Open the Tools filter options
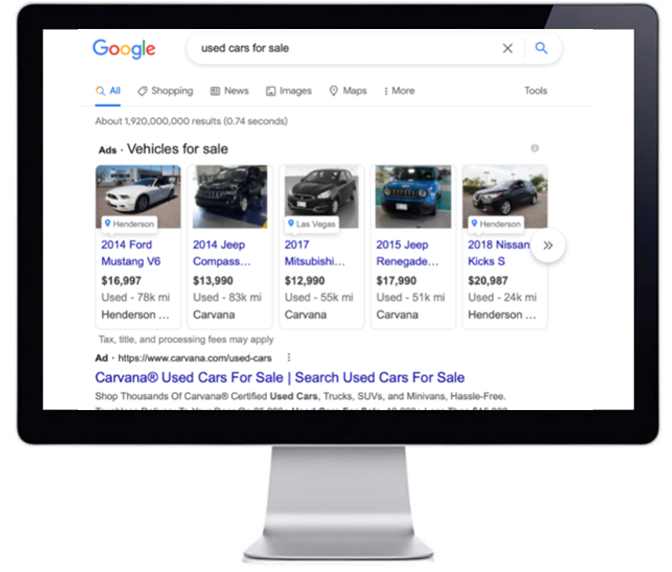This screenshot has width=672, height=572. coord(536,91)
